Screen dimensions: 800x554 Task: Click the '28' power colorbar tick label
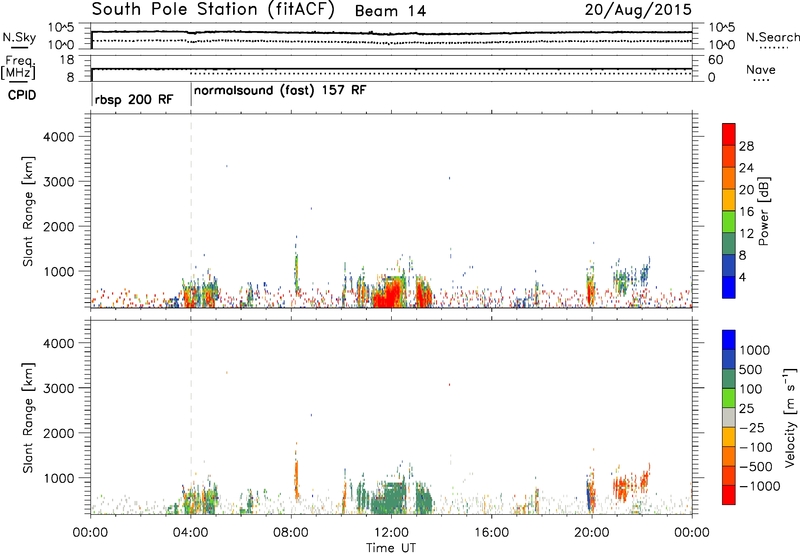click(x=746, y=146)
